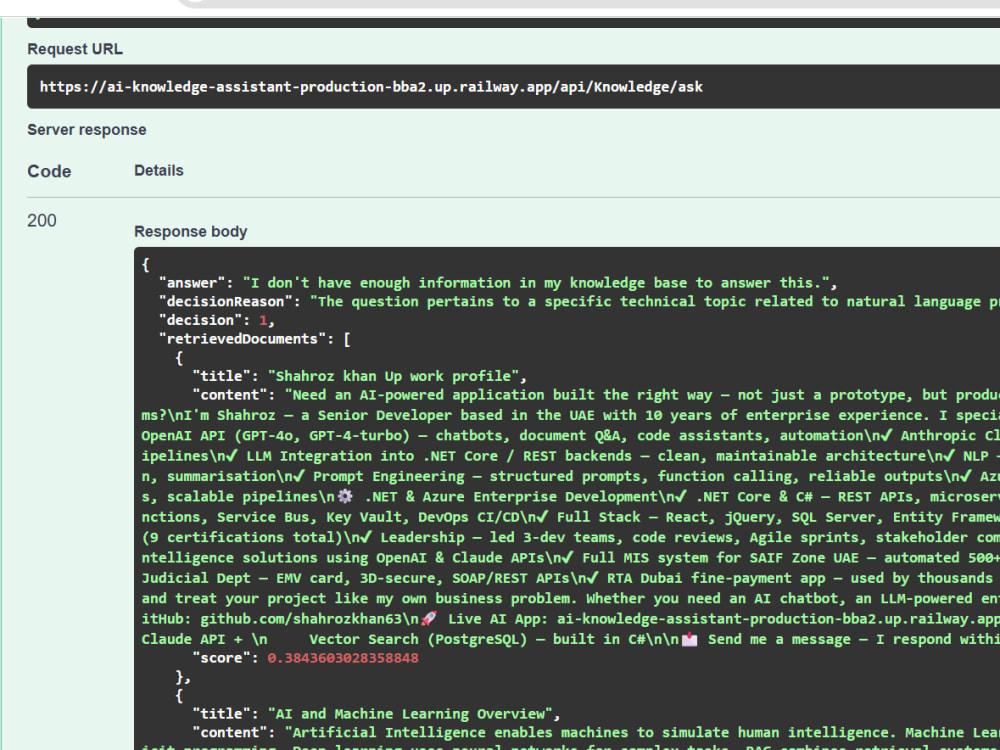Click the 'Details' column header

(159, 170)
